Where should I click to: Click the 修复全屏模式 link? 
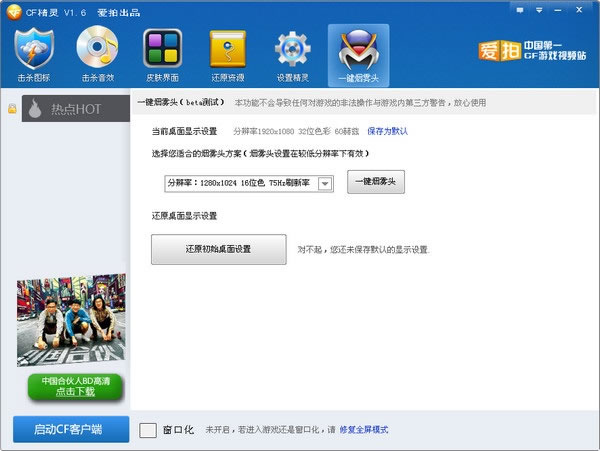pyautogui.click(x=364, y=430)
